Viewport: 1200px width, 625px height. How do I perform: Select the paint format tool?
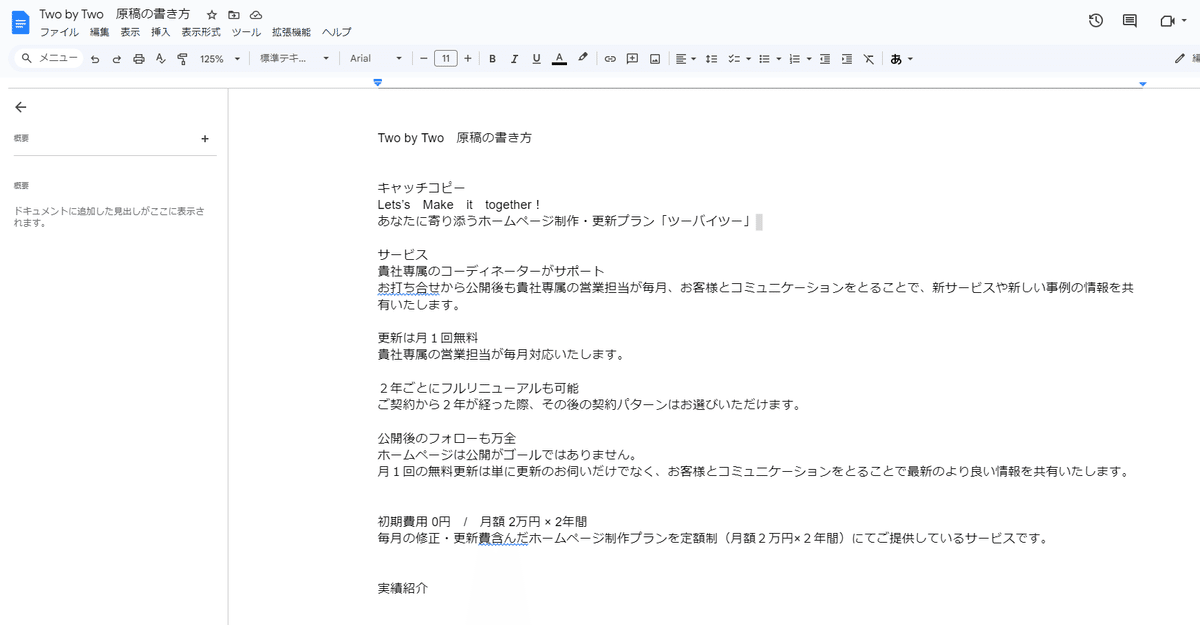(182, 58)
